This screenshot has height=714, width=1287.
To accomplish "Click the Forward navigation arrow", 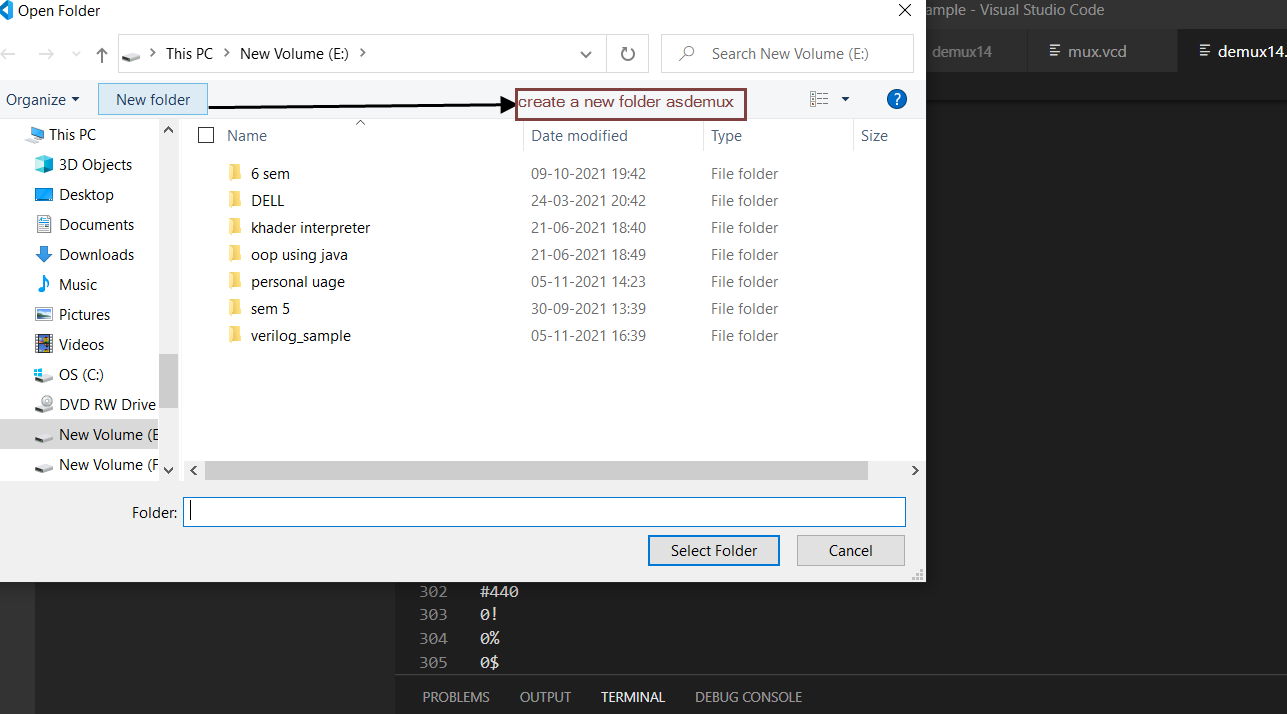I will click(x=46, y=54).
